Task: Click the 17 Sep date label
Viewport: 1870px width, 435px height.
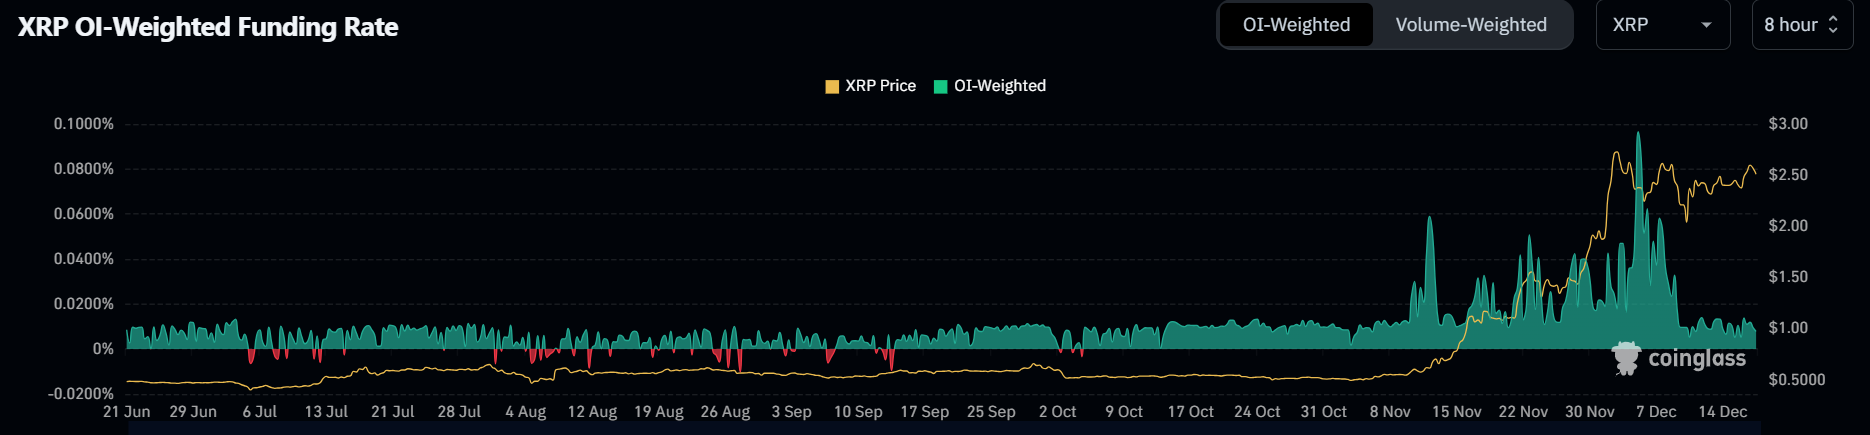Action: point(925,412)
